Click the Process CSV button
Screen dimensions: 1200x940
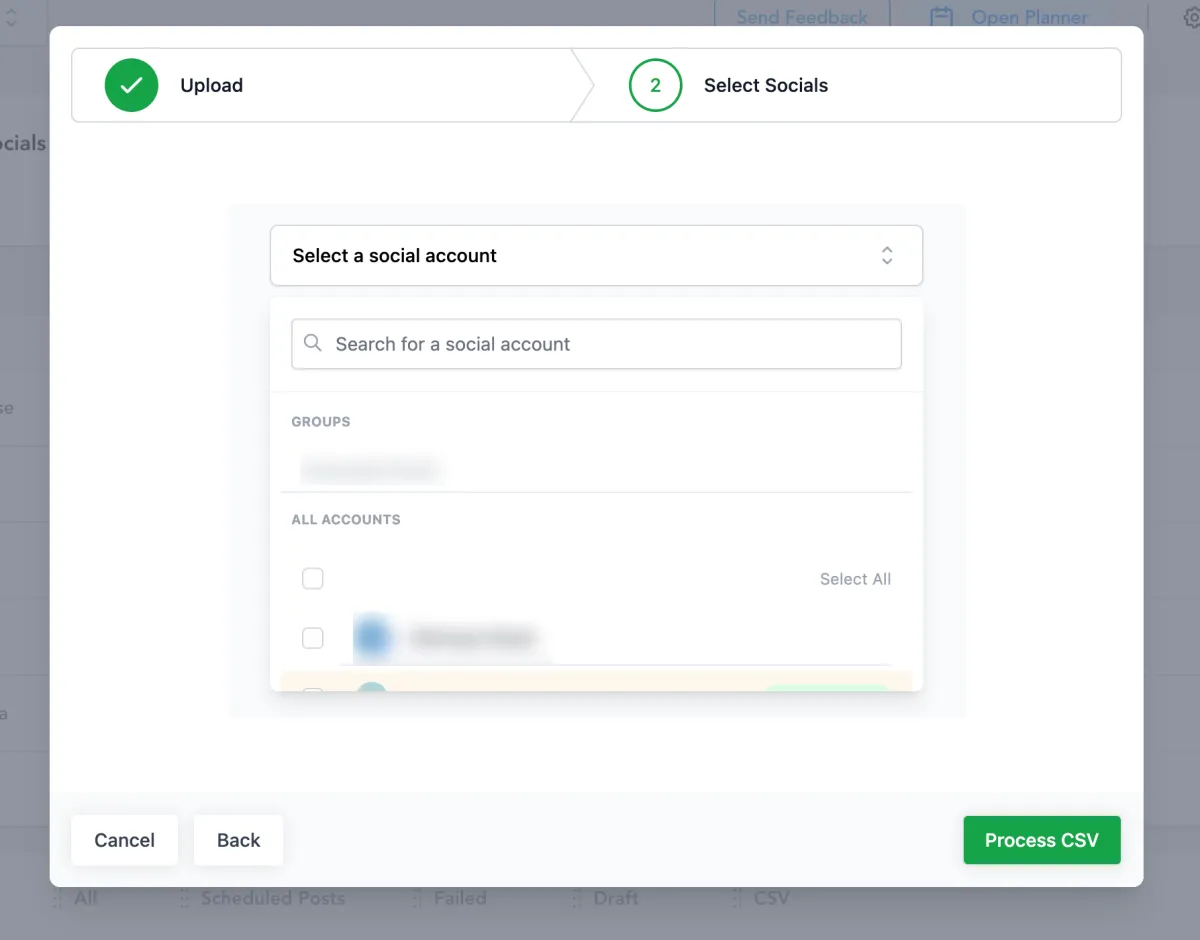(1042, 840)
